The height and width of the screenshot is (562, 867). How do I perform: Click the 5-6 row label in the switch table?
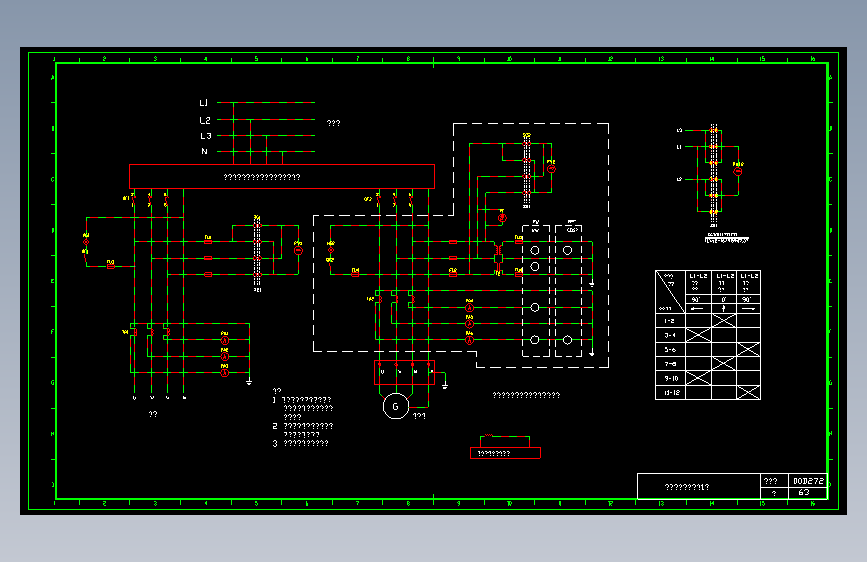tap(670, 350)
